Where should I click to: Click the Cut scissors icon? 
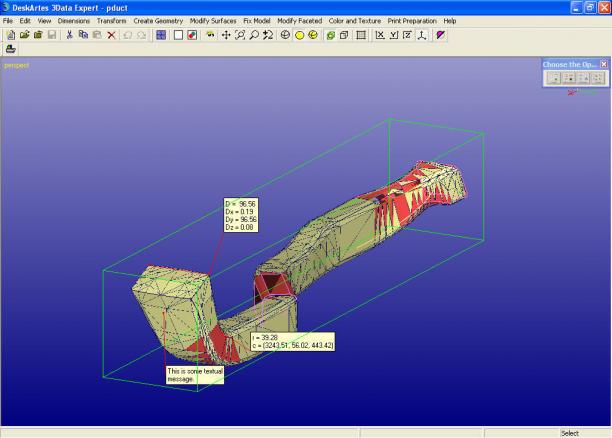[x=69, y=35]
